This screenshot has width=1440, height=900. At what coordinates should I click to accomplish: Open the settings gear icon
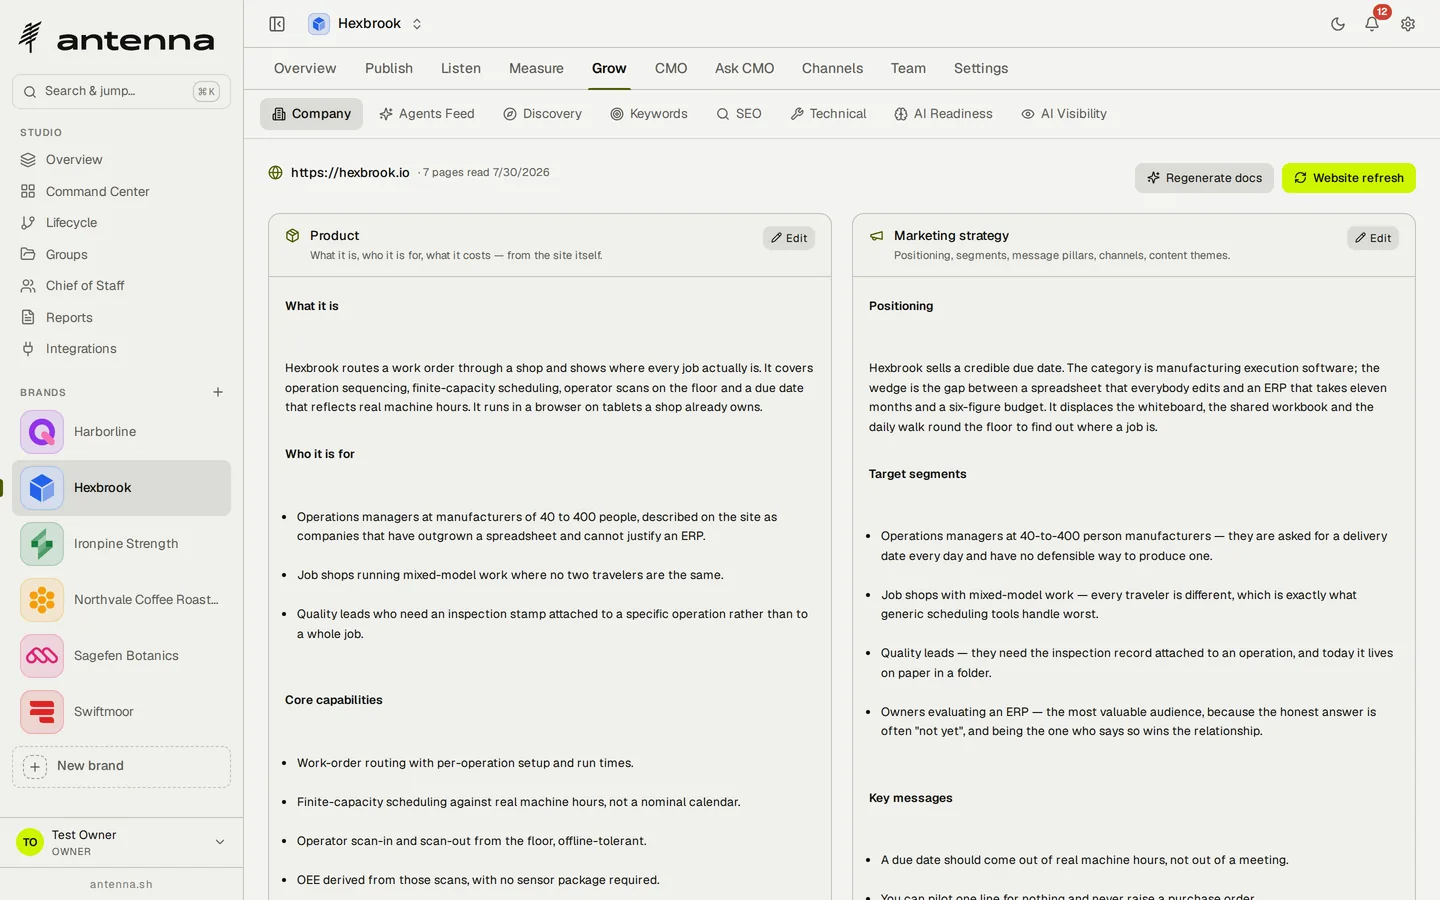pyautogui.click(x=1408, y=24)
